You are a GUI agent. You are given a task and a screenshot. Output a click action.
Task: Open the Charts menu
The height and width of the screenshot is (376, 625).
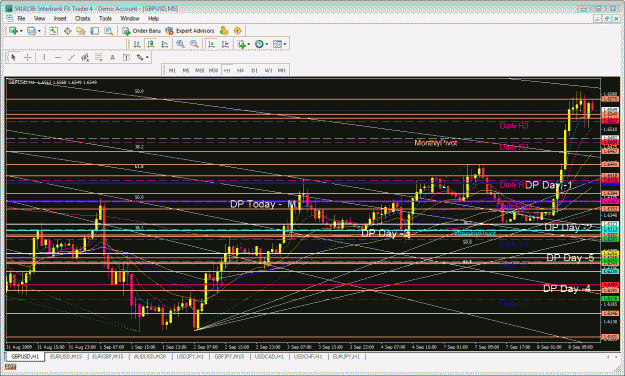[x=83, y=18]
